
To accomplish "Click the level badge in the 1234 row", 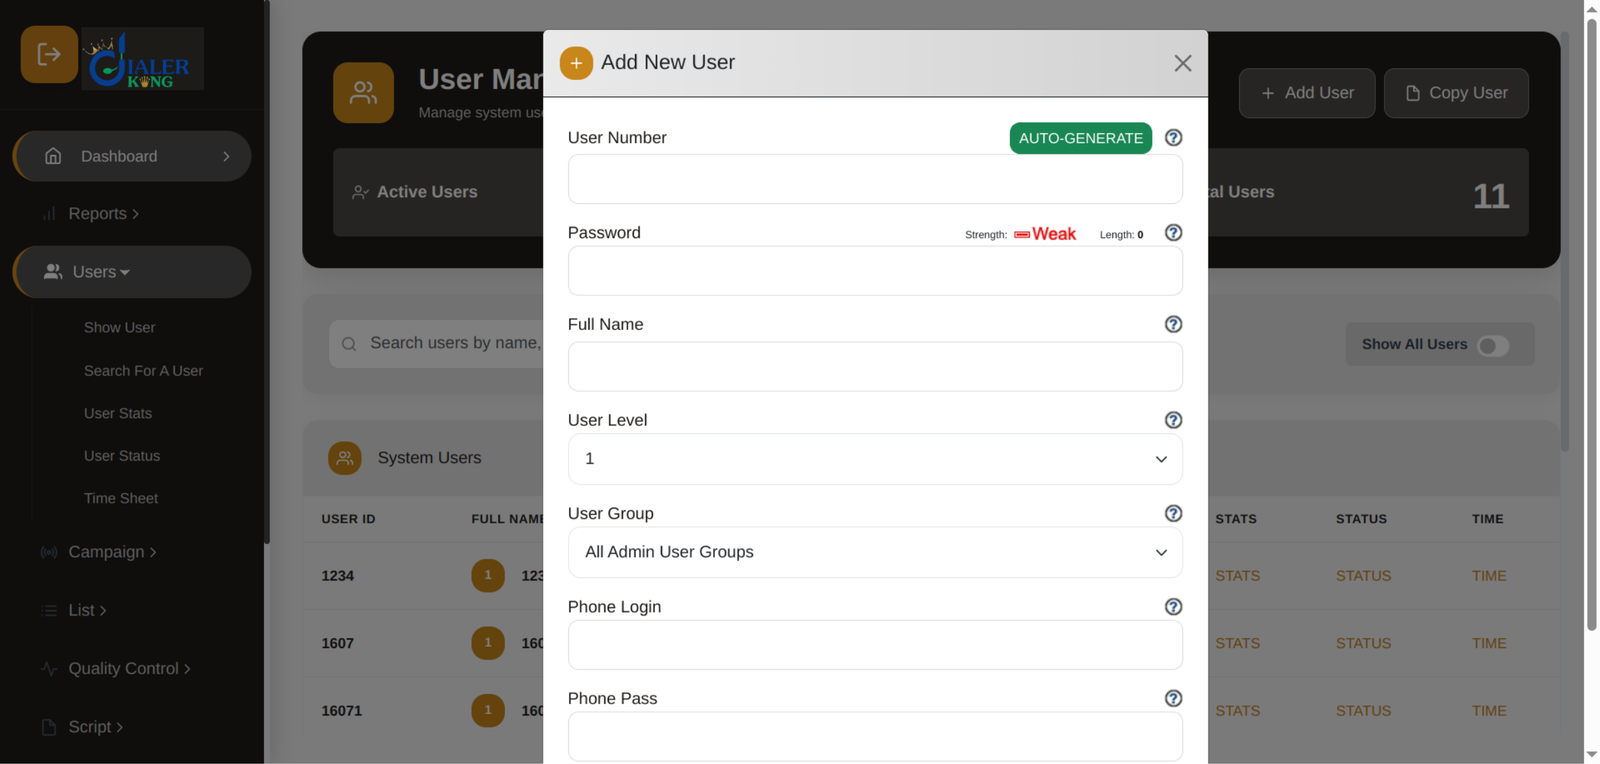I will [488, 576].
